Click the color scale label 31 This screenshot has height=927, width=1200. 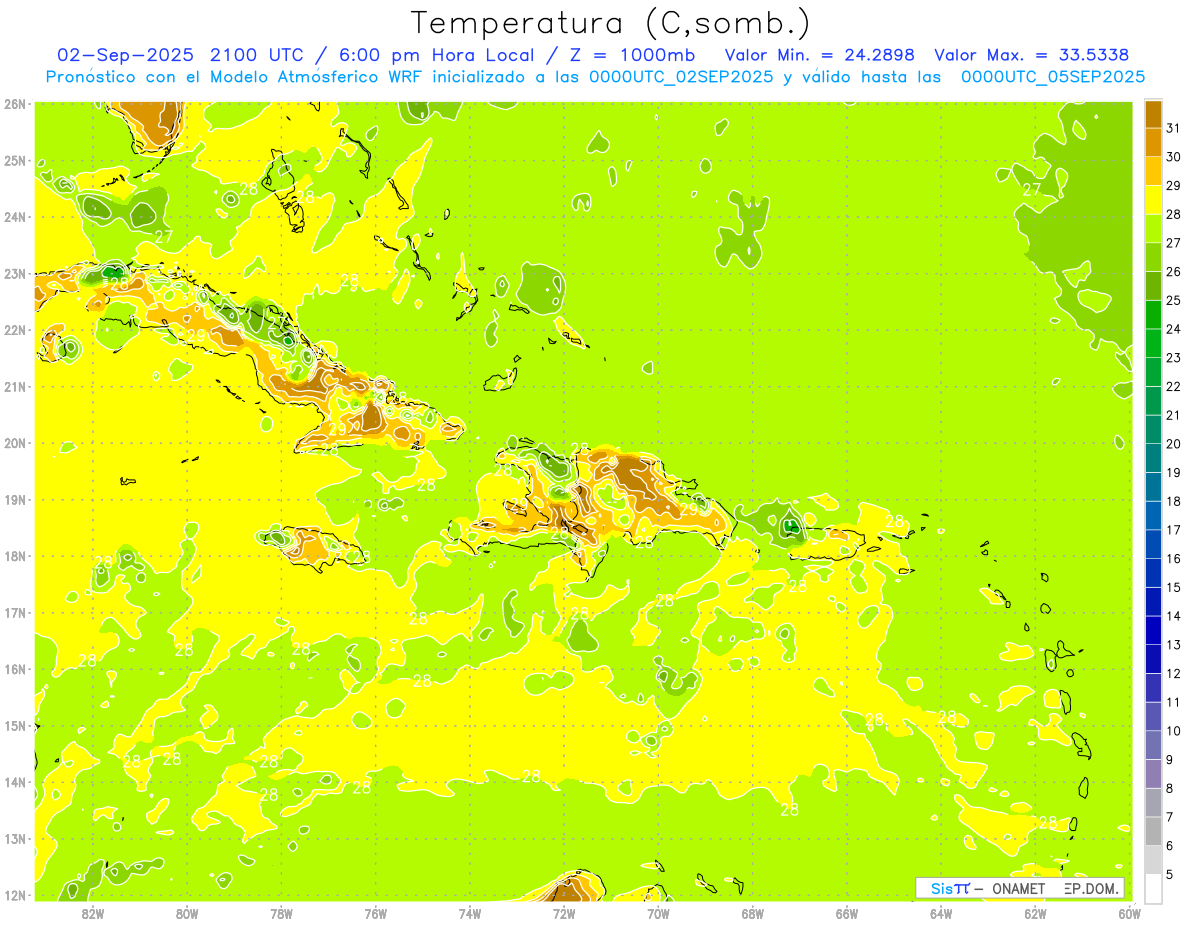click(1174, 128)
